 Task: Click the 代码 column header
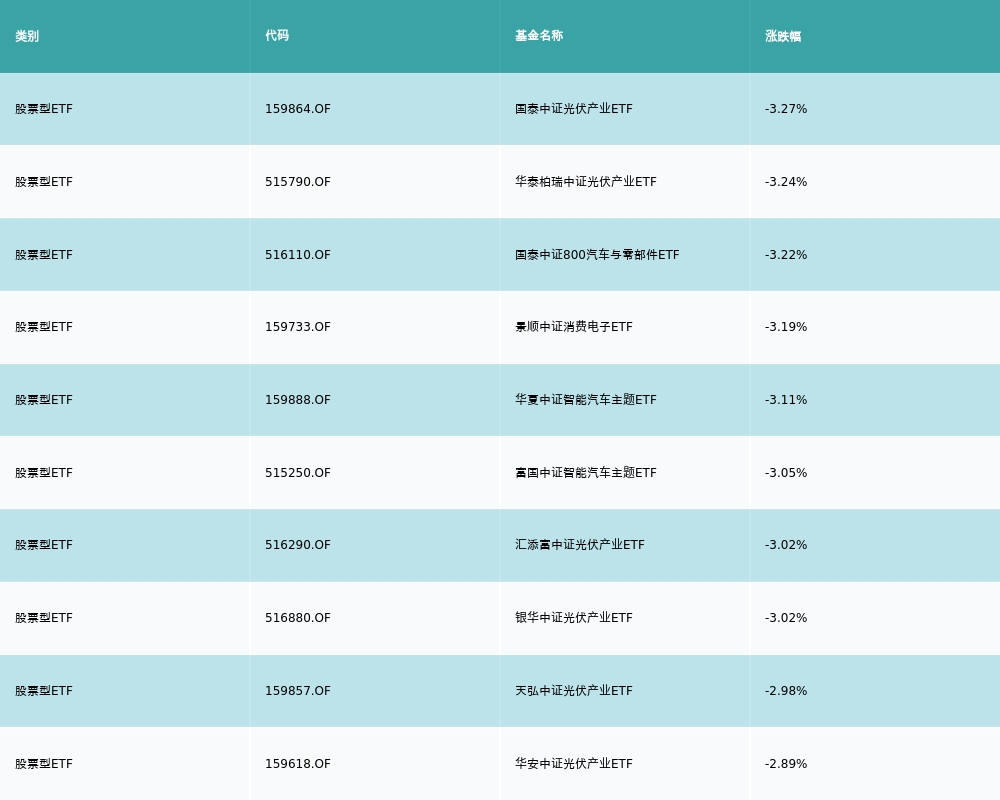(277, 36)
